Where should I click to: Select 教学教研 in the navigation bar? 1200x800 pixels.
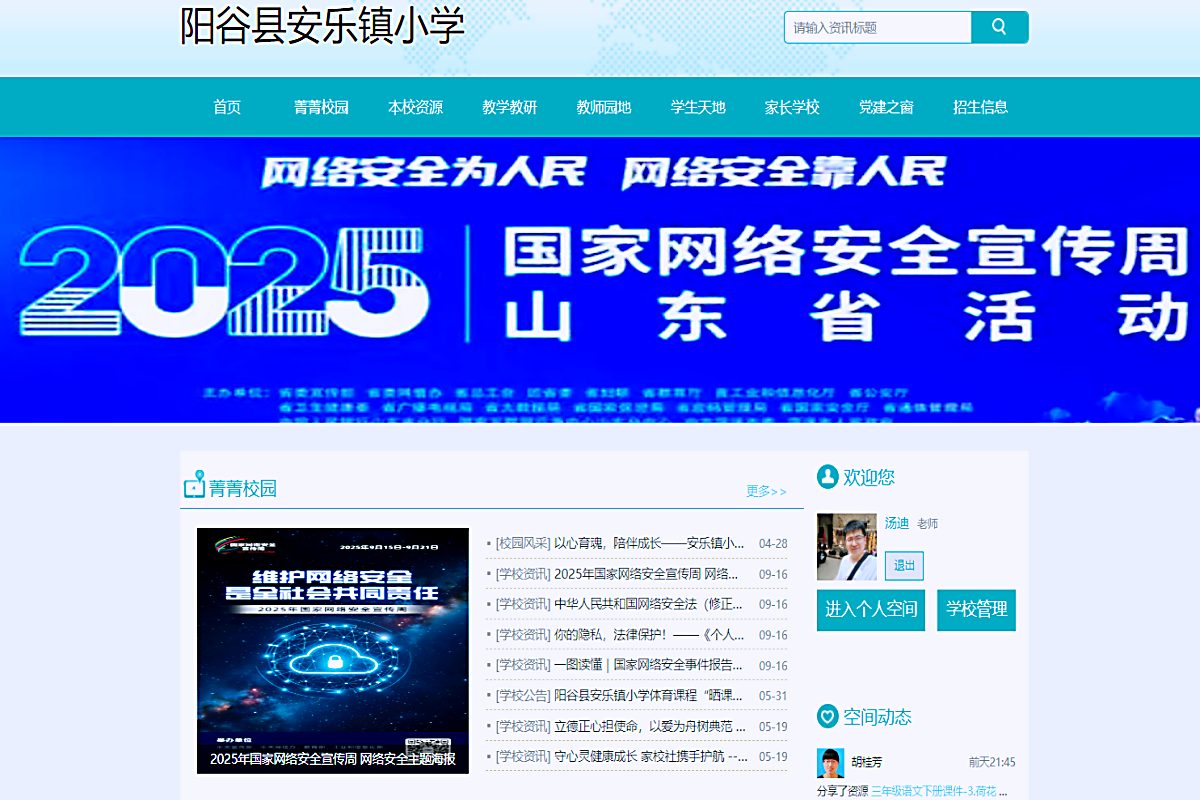click(x=509, y=107)
